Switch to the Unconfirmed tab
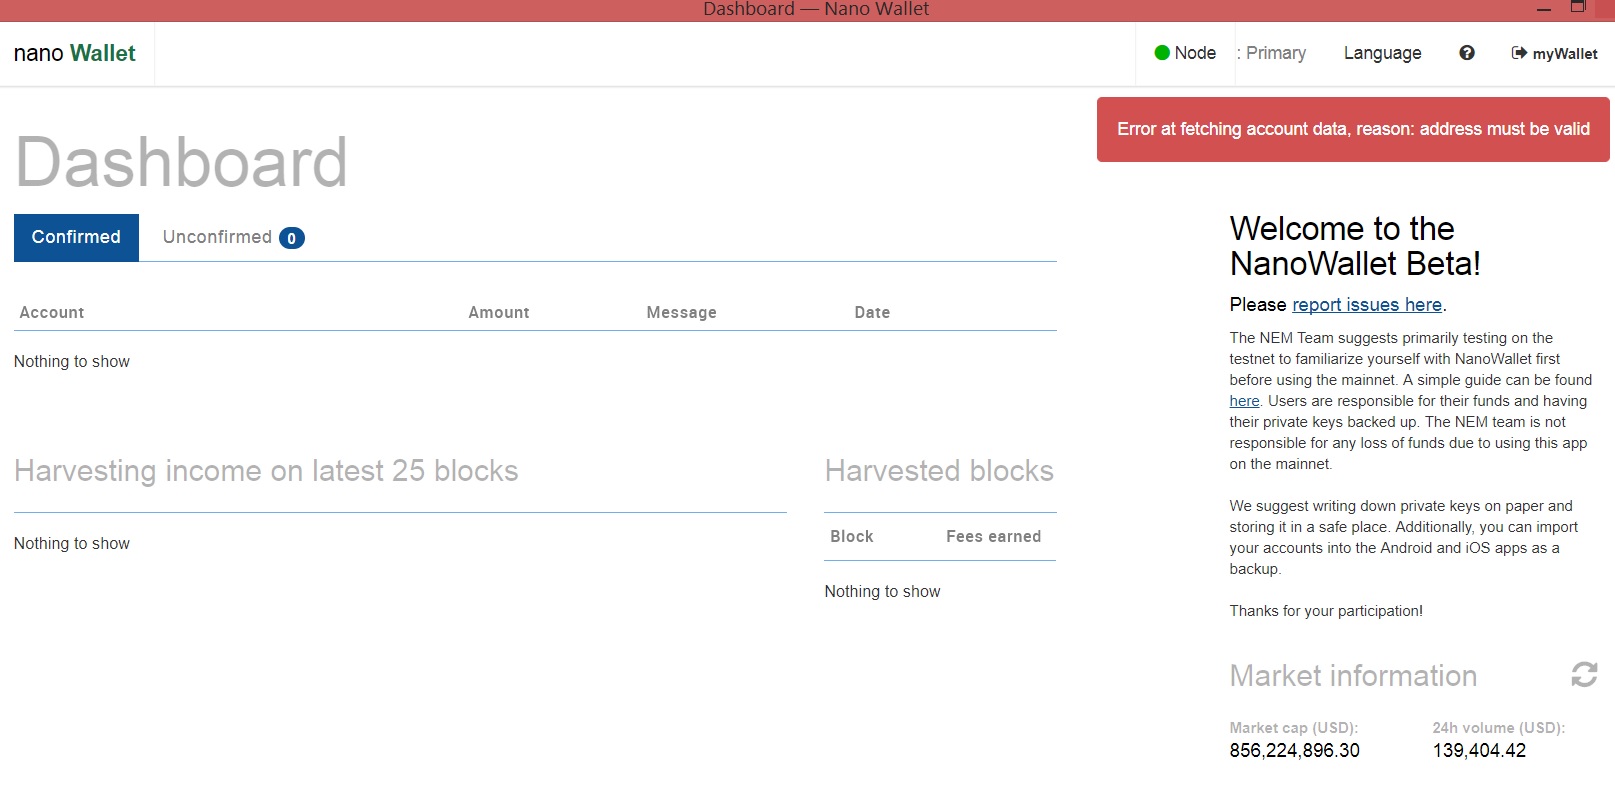This screenshot has width=1615, height=788. tap(233, 237)
